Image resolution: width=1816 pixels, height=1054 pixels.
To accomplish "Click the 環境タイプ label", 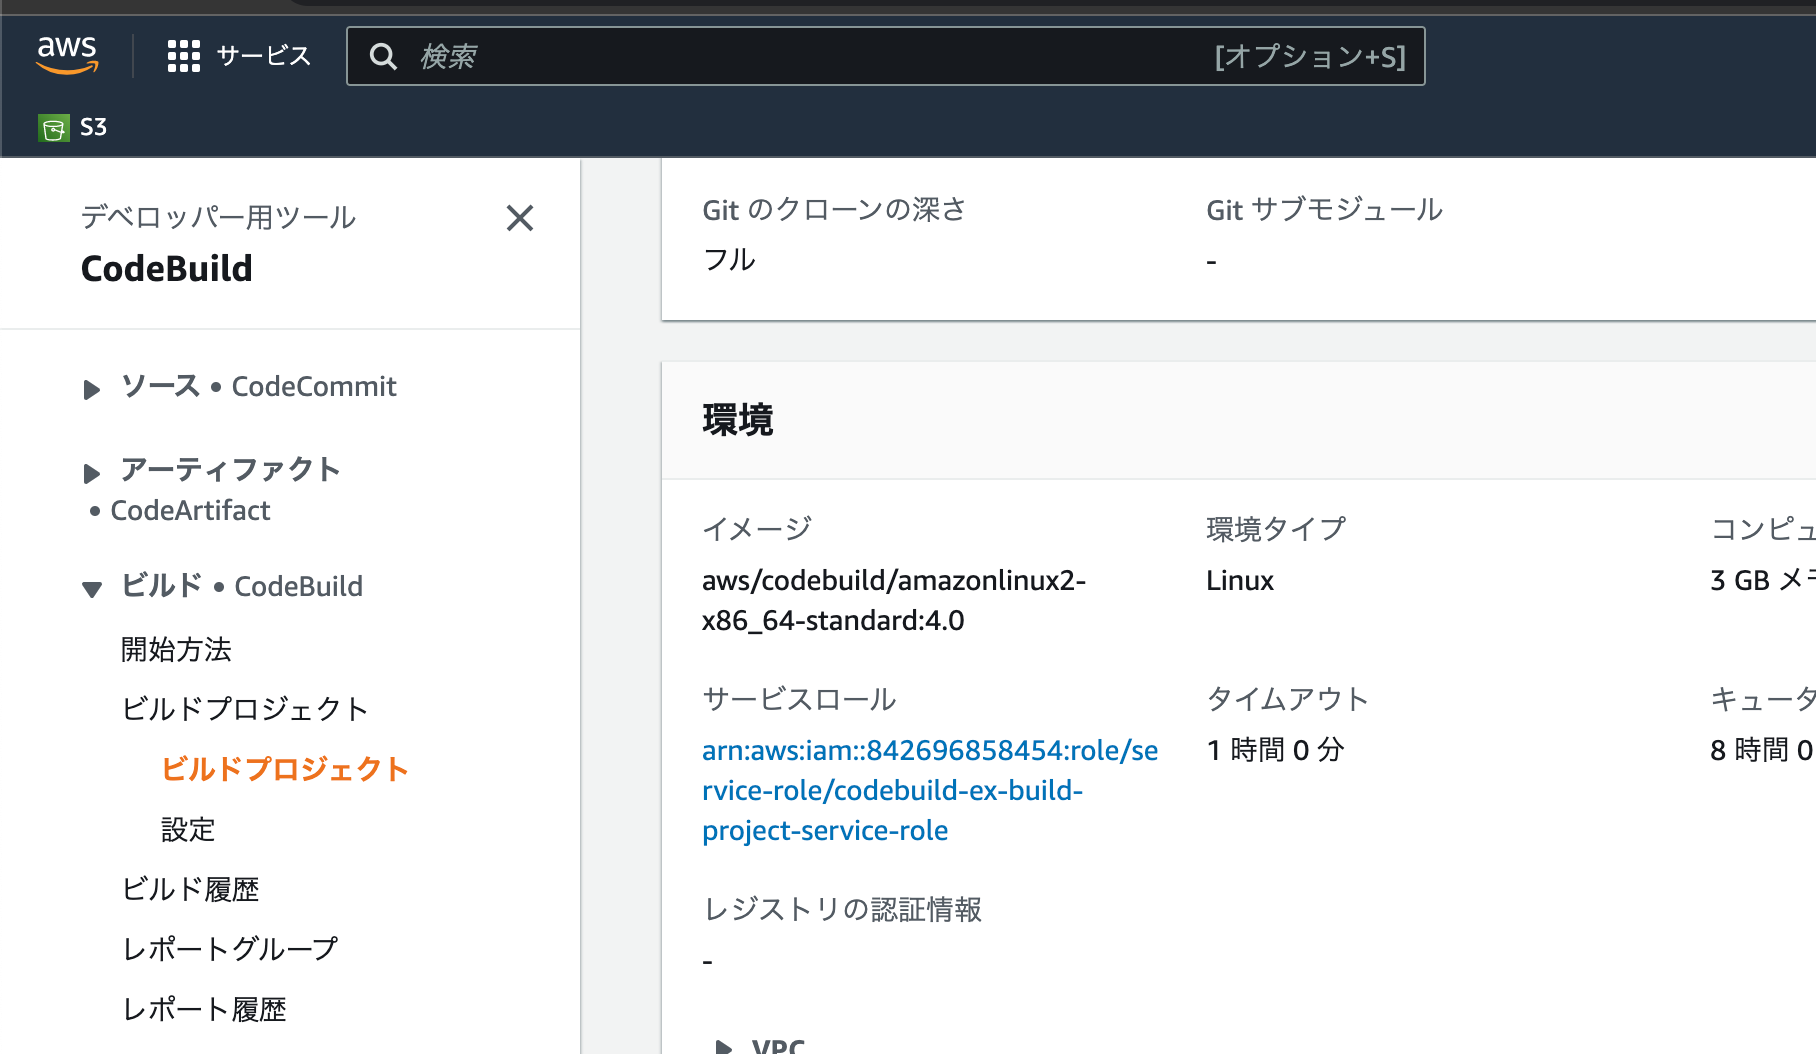I will (1276, 529).
